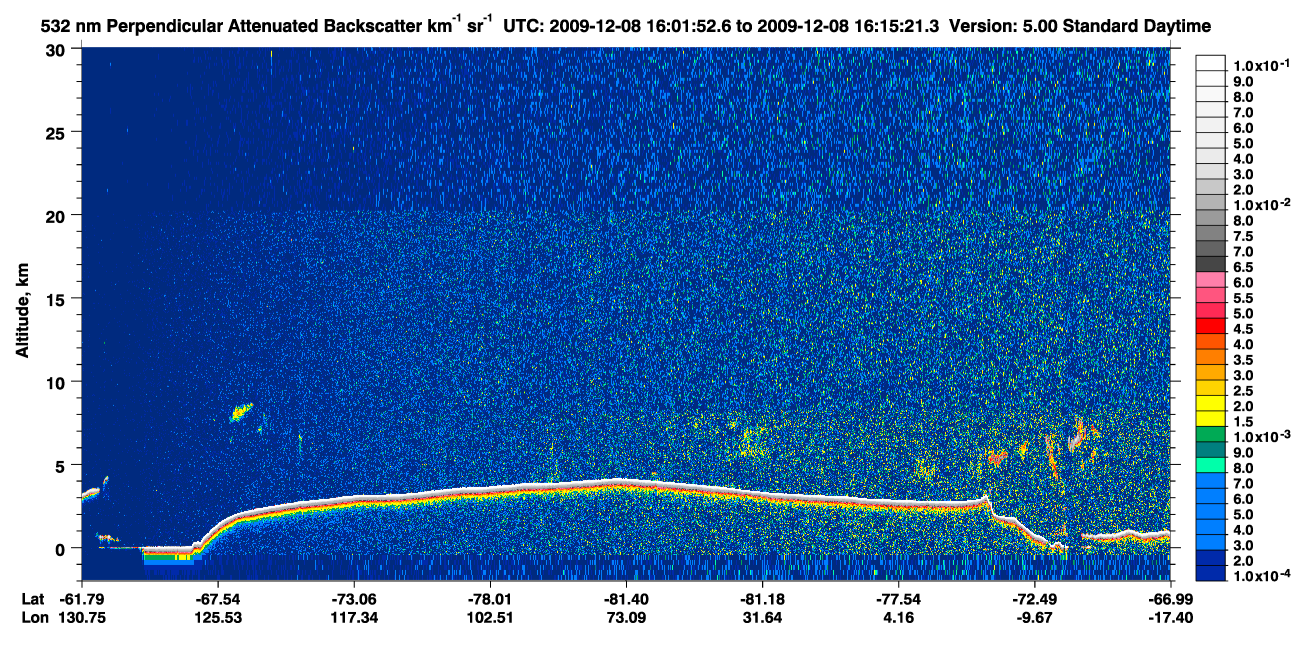Select longitude value '31.64'
The height and width of the screenshot is (667, 1300).
click(761, 617)
